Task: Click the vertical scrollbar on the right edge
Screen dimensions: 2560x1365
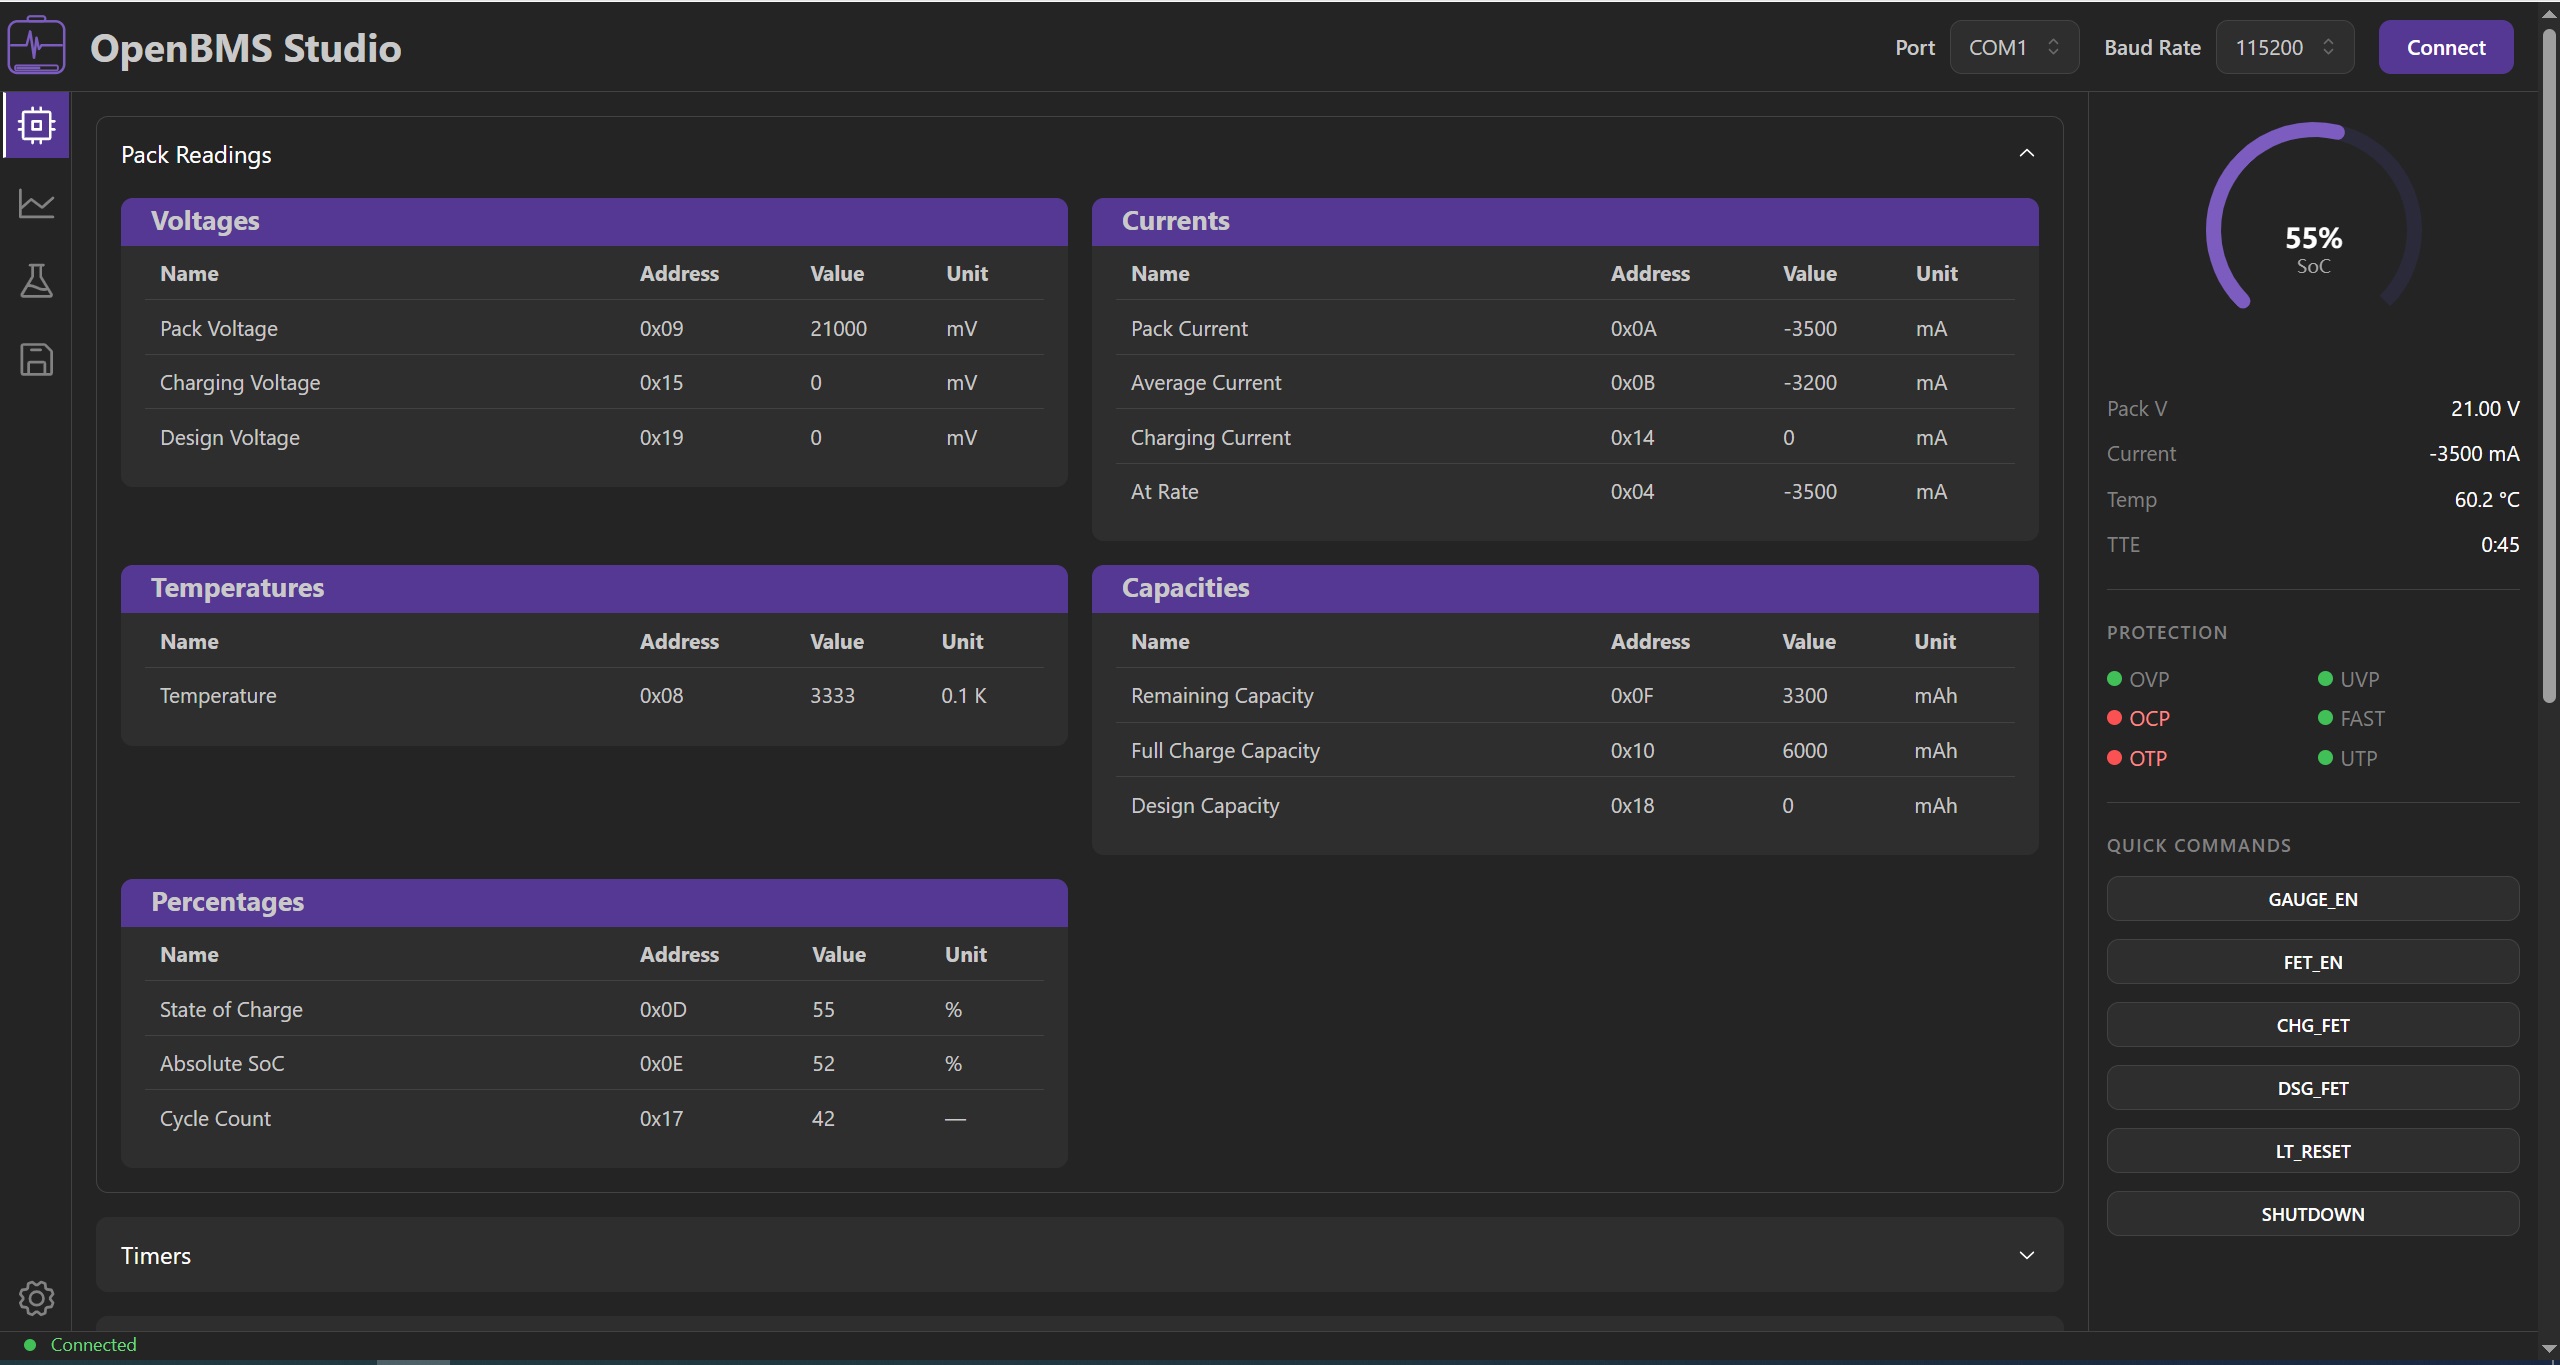Action: point(2549,365)
